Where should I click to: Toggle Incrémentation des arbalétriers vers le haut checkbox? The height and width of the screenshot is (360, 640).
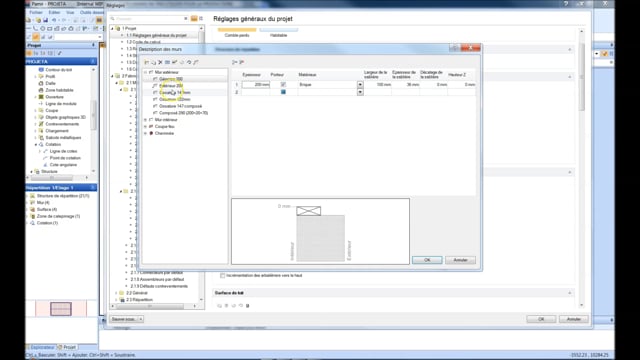click(222, 276)
